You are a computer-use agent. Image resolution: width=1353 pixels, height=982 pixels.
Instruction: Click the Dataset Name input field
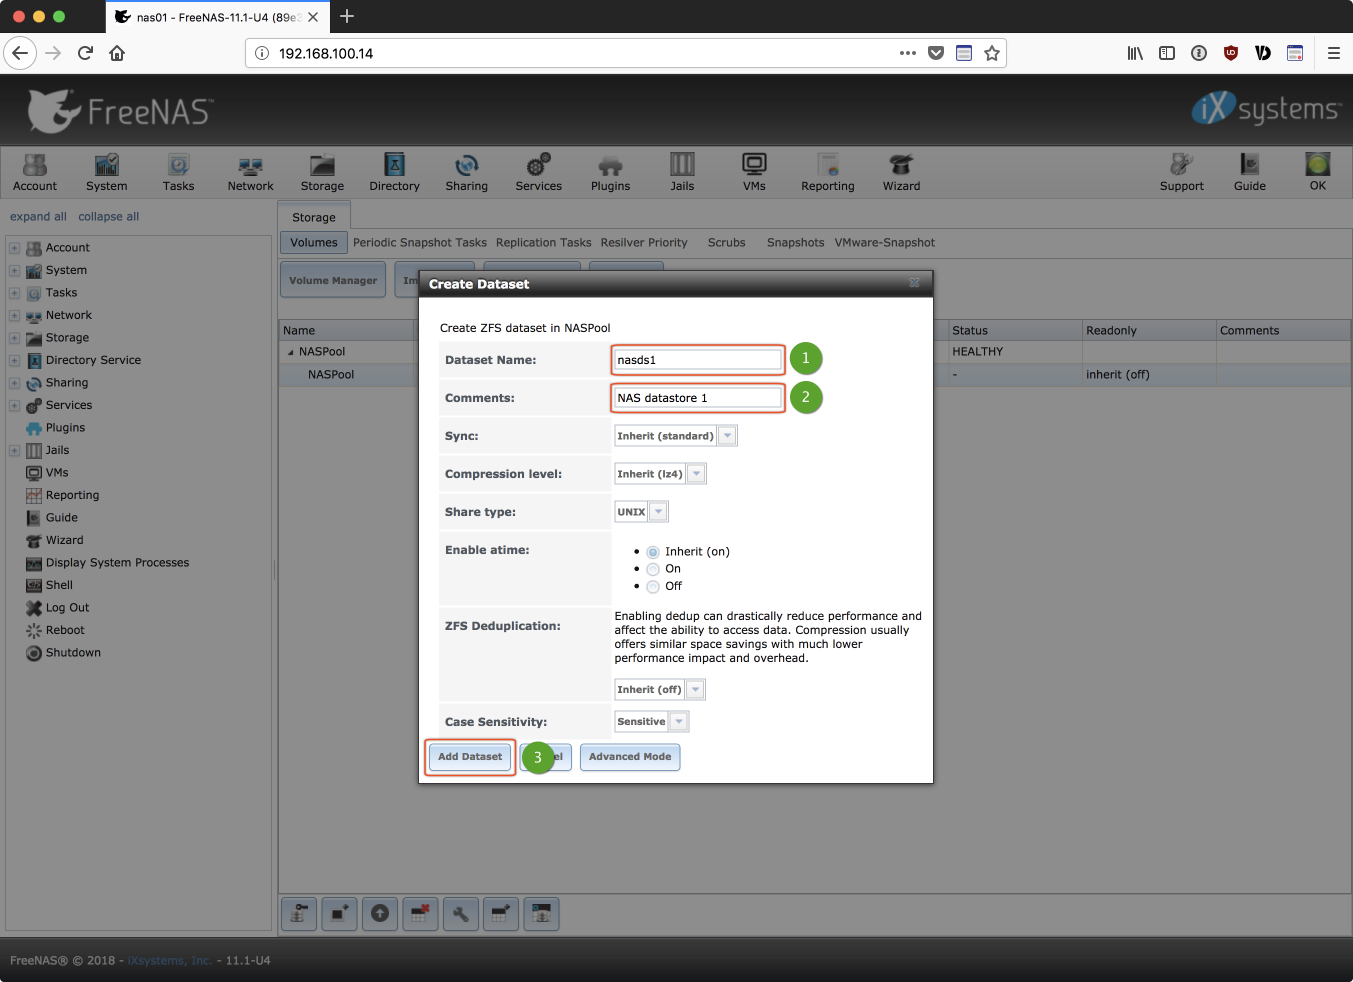point(698,360)
